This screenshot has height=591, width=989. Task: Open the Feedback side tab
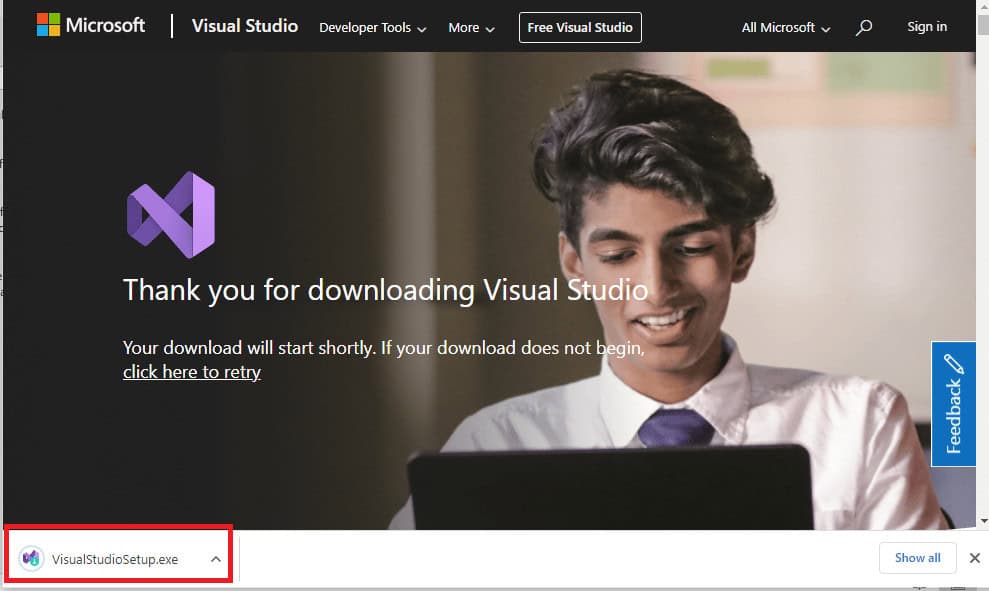[x=953, y=404]
